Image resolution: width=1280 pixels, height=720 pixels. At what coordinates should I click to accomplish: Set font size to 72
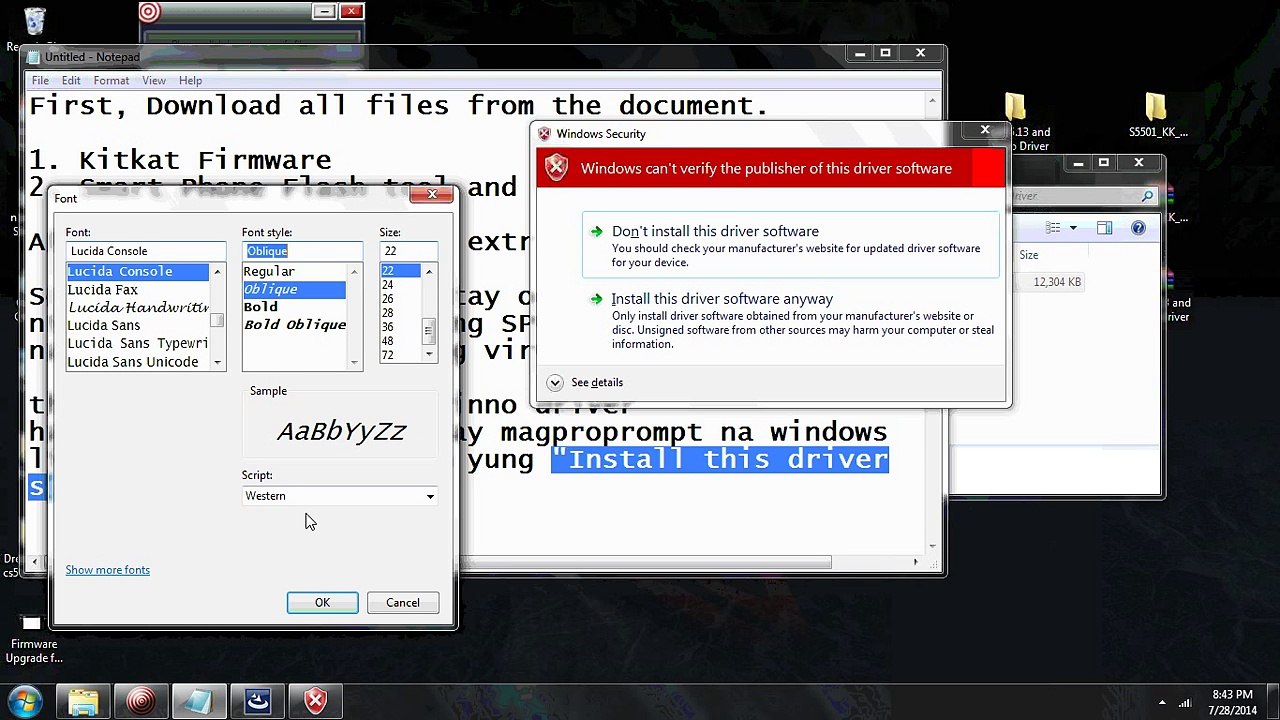[400, 355]
